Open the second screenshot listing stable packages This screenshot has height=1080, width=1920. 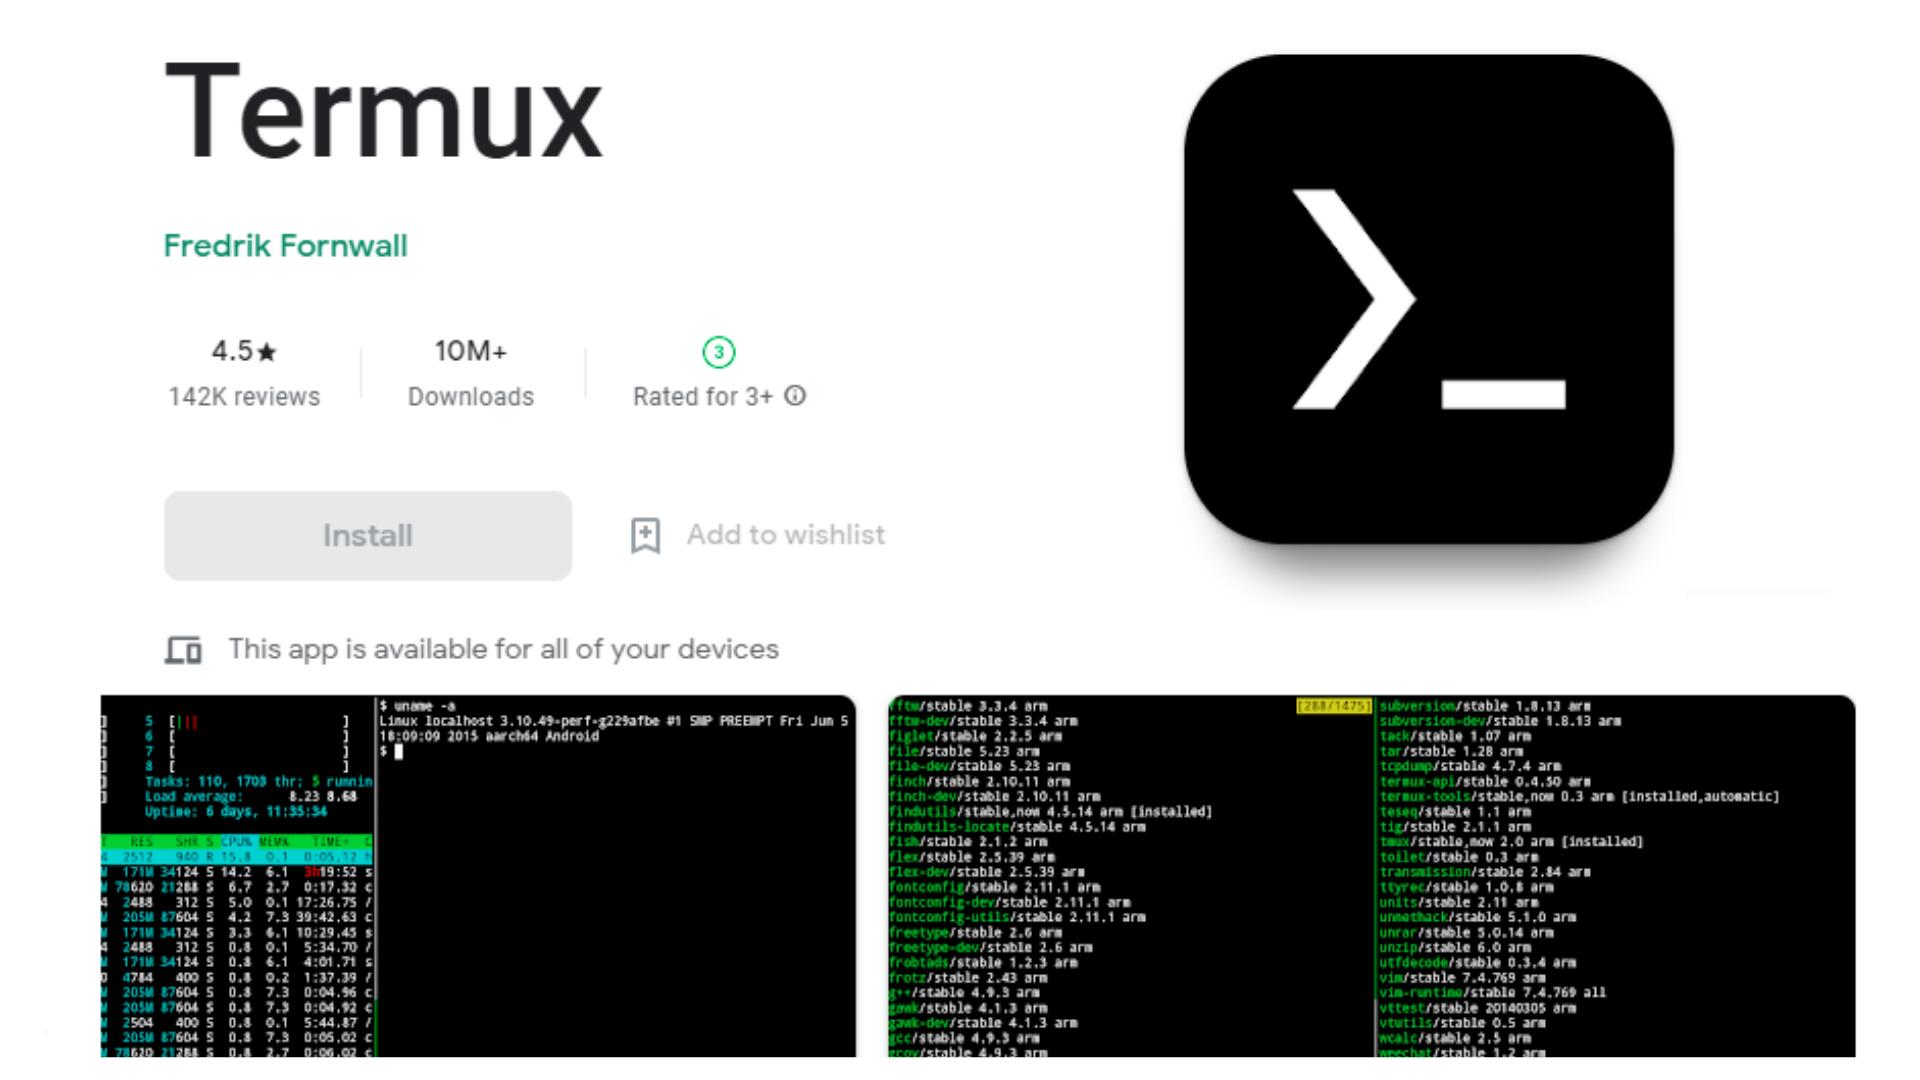tap(1370, 875)
